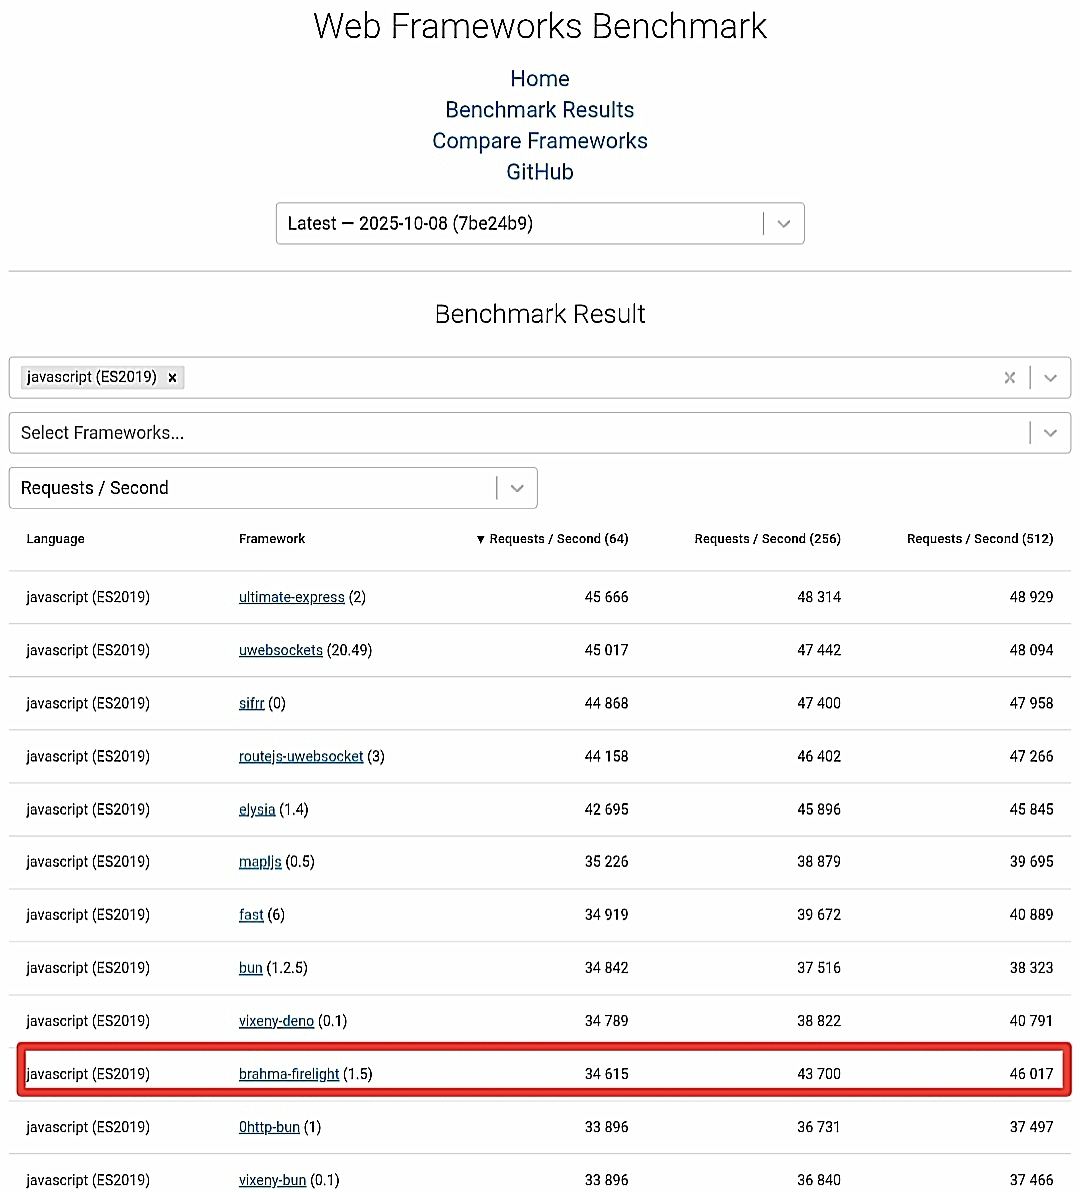This screenshot has width=1080, height=1192.
Task: Navigate to Compare Frameworks
Action: (x=539, y=141)
